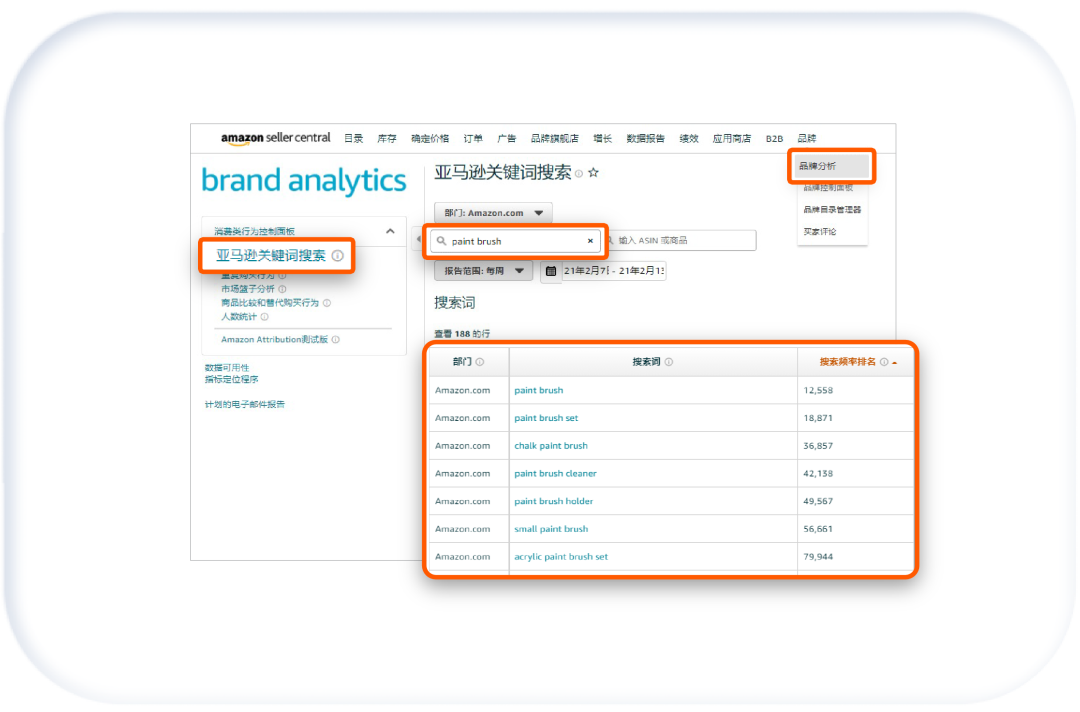Image resolution: width=1080 pixels, height=712 pixels.
Task: Open the chalk paint brush search term
Action: [551, 446]
